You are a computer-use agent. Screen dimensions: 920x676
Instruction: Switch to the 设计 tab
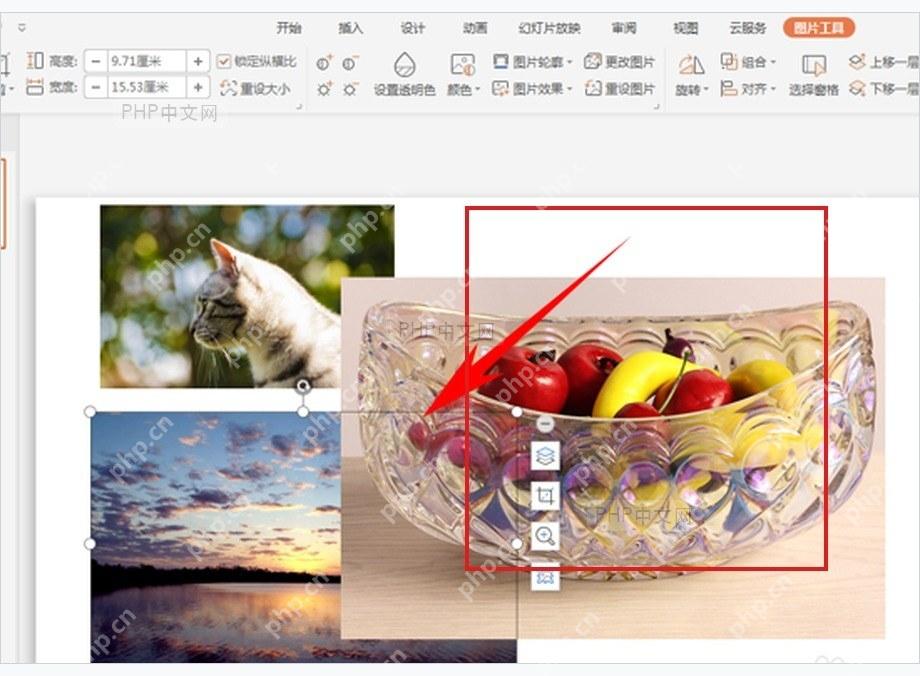(x=412, y=28)
